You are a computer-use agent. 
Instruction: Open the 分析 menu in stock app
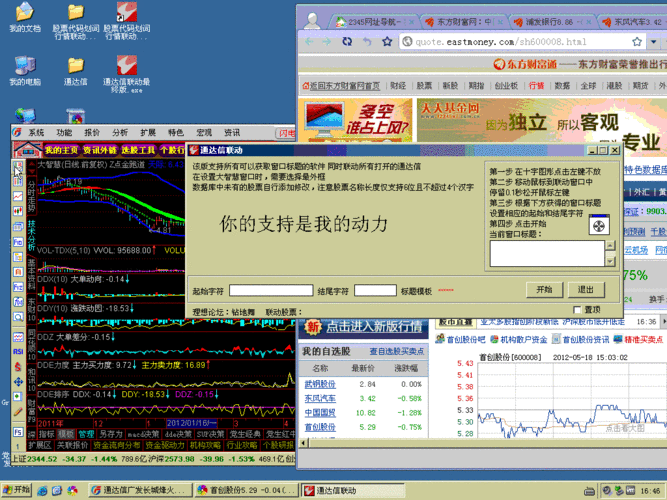(120, 132)
